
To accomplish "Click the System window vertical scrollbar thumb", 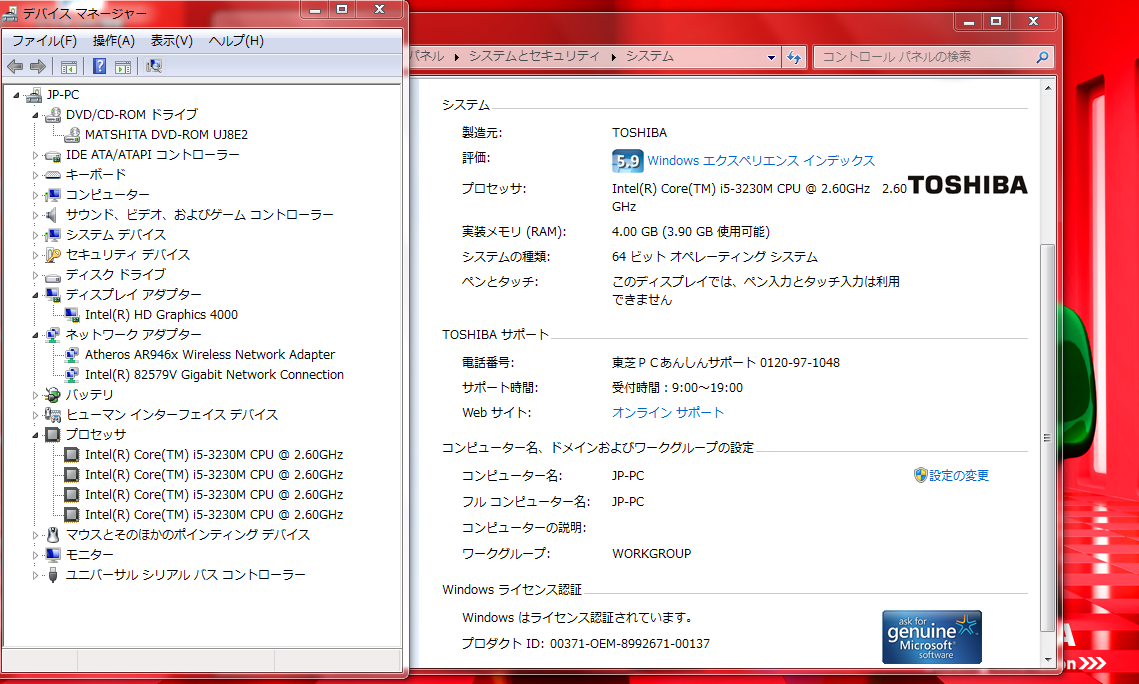I will 1047,438.
